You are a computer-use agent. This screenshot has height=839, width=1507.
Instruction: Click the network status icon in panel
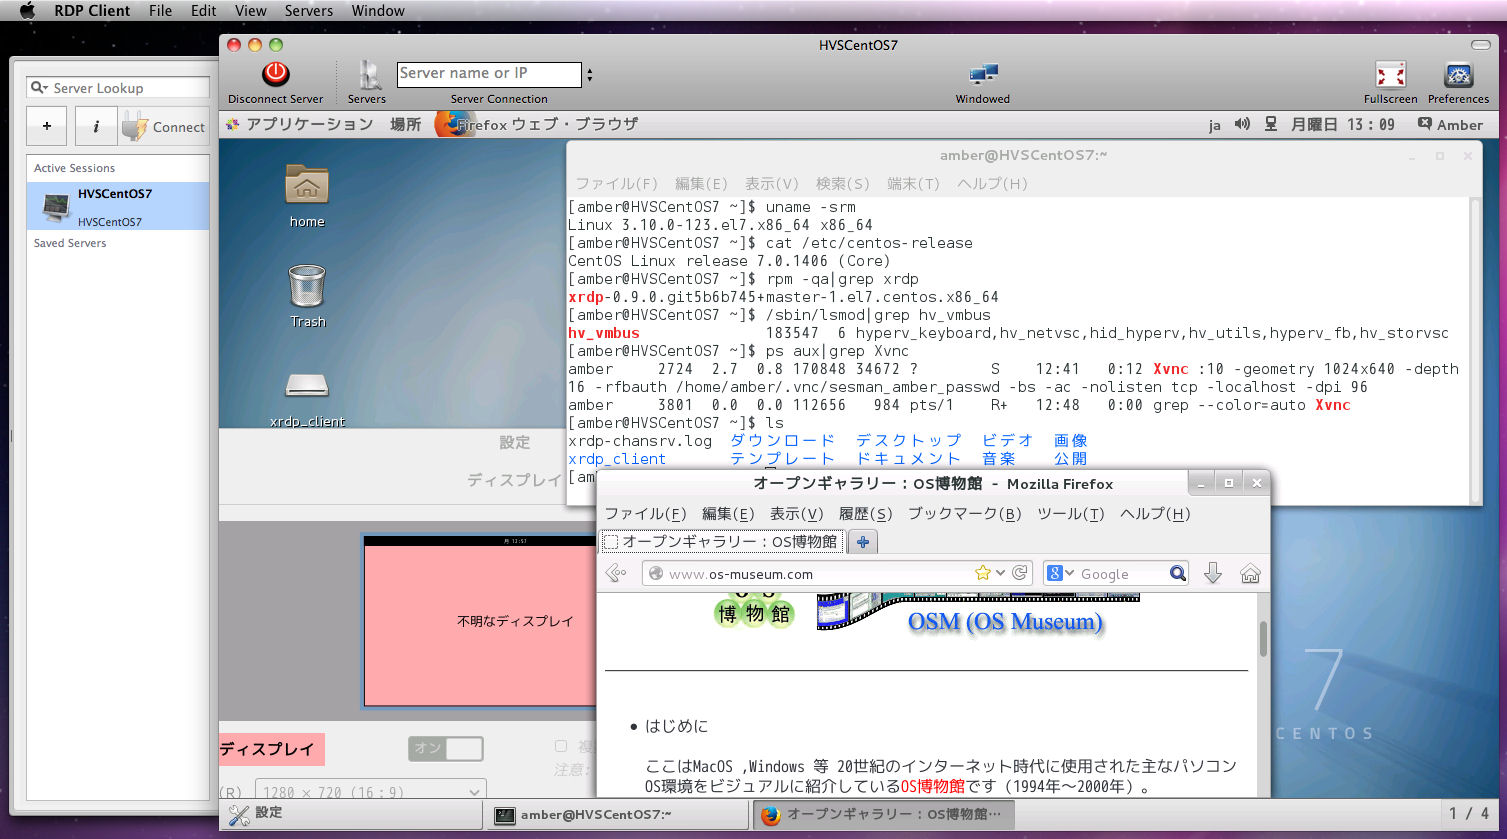click(1271, 124)
